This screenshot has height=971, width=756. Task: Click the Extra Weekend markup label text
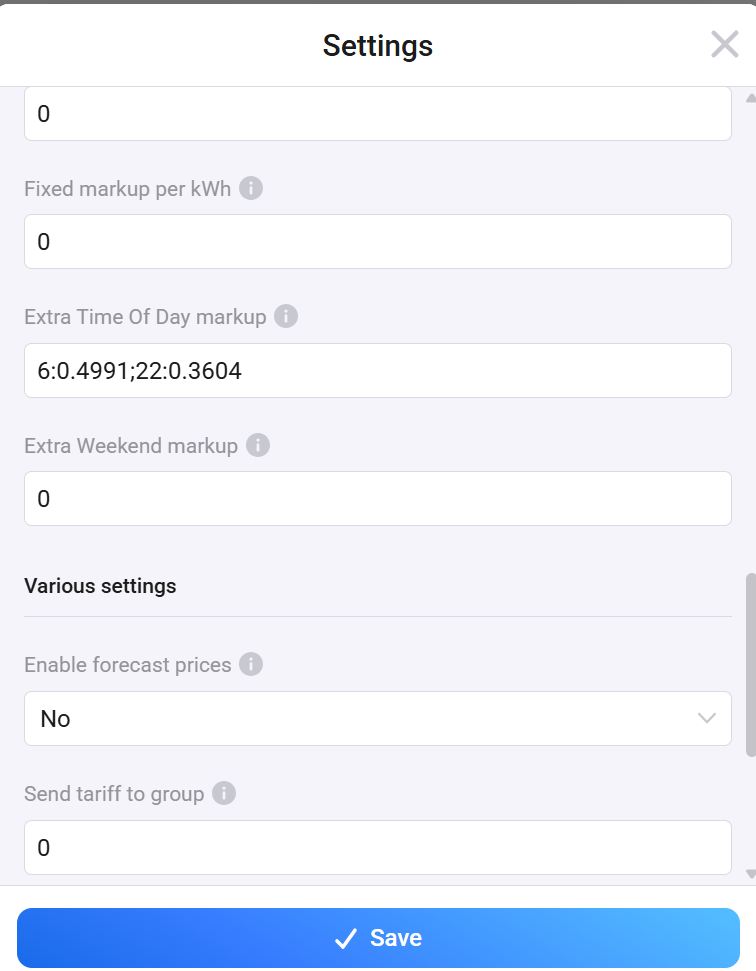click(x=131, y=446)
